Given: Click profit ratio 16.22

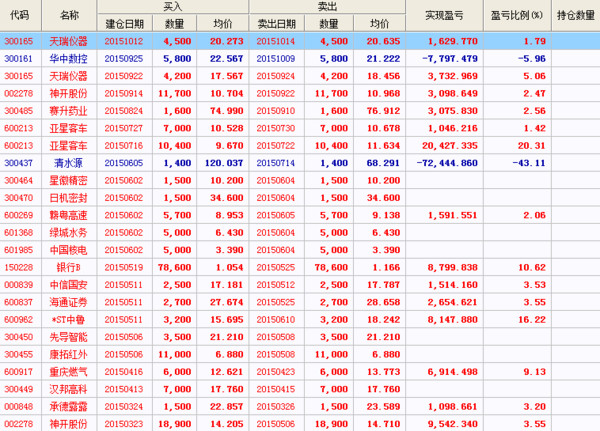Looking at the screenshot, I should coord(532,319).
